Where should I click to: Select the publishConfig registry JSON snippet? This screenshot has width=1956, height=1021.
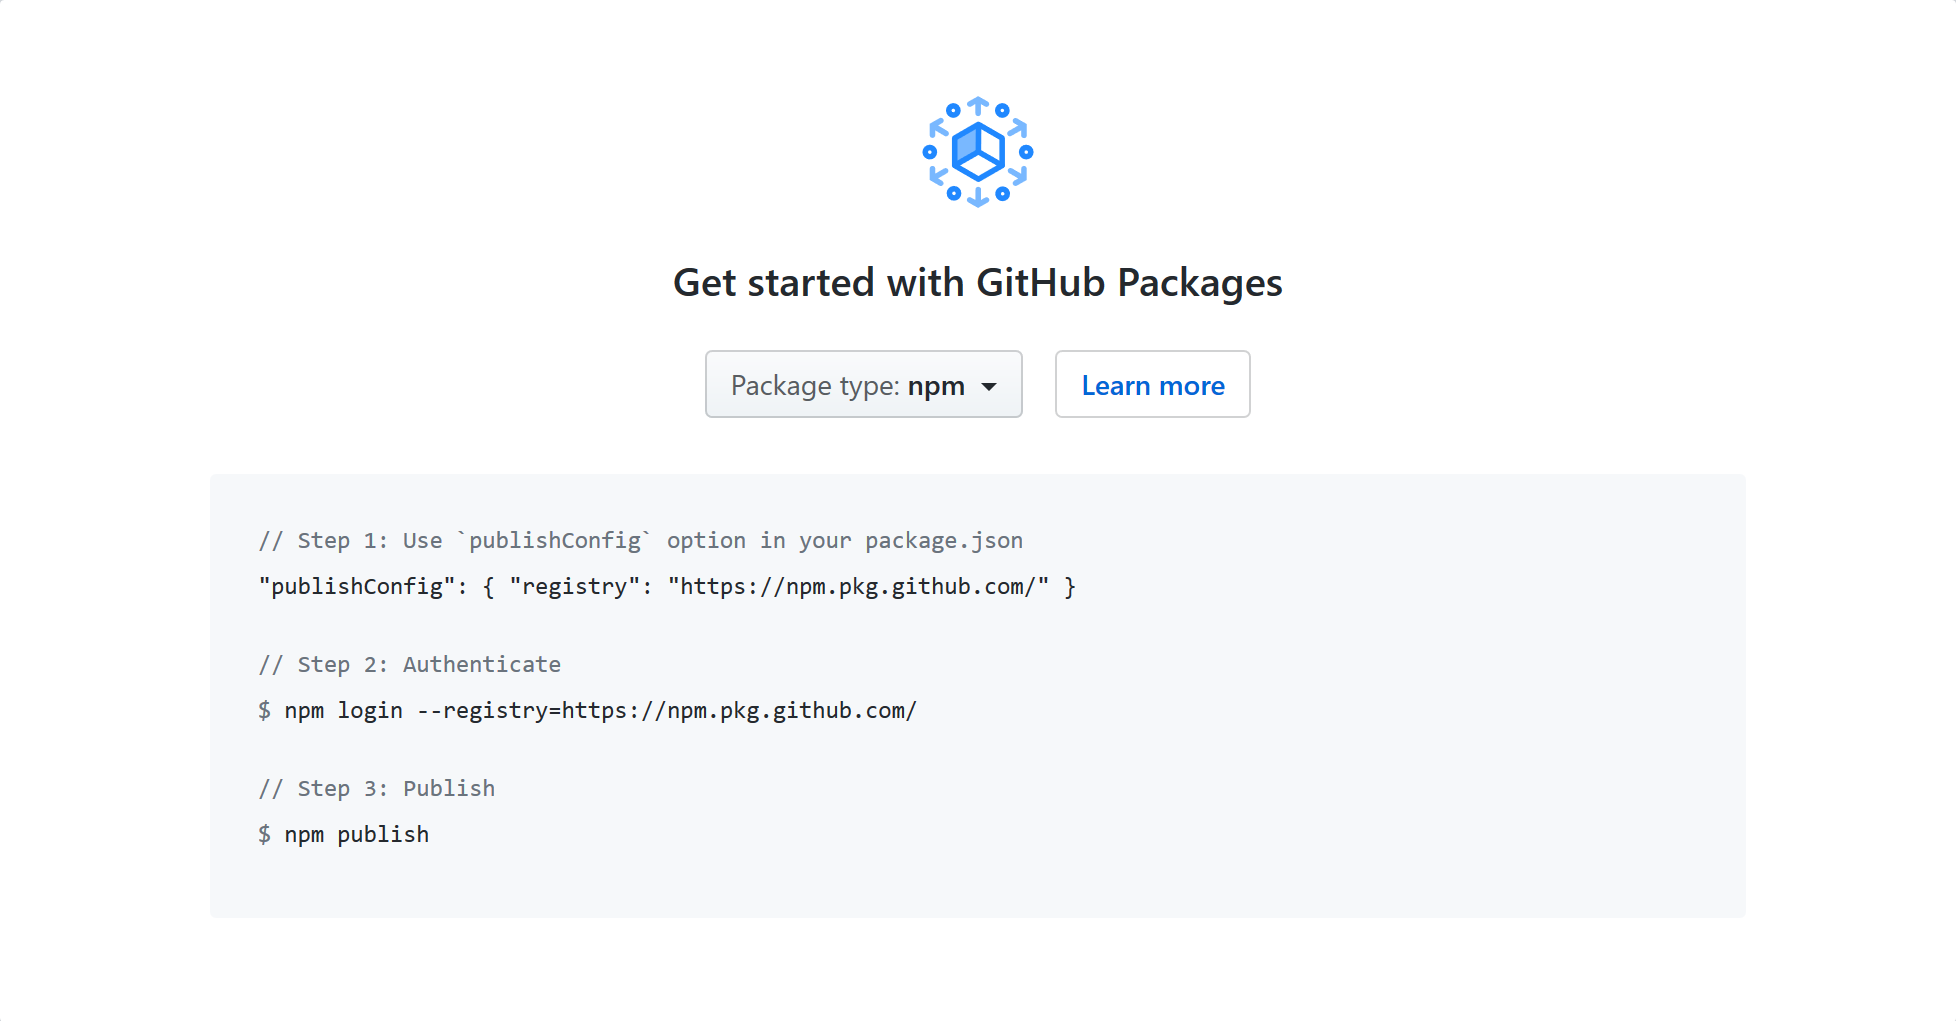tap(667, 587)
